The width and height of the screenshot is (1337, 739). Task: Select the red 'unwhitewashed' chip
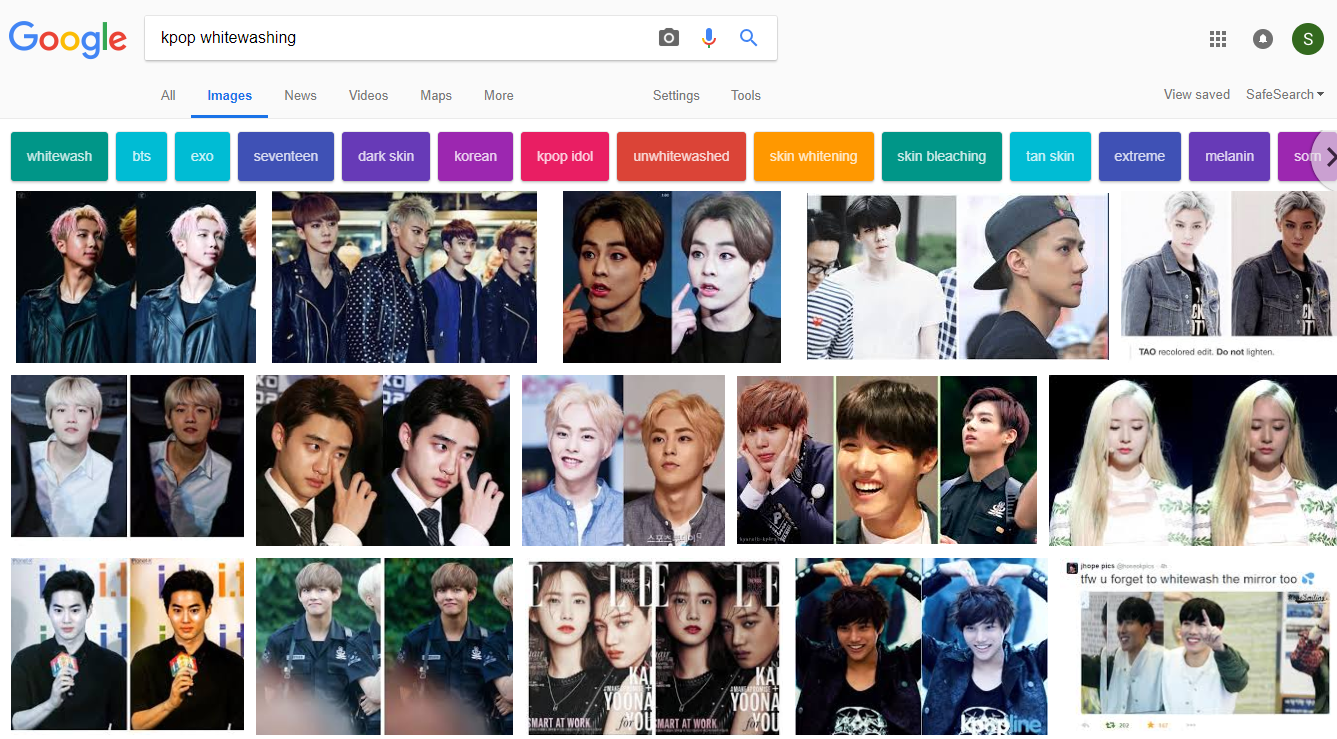point(681,156)
